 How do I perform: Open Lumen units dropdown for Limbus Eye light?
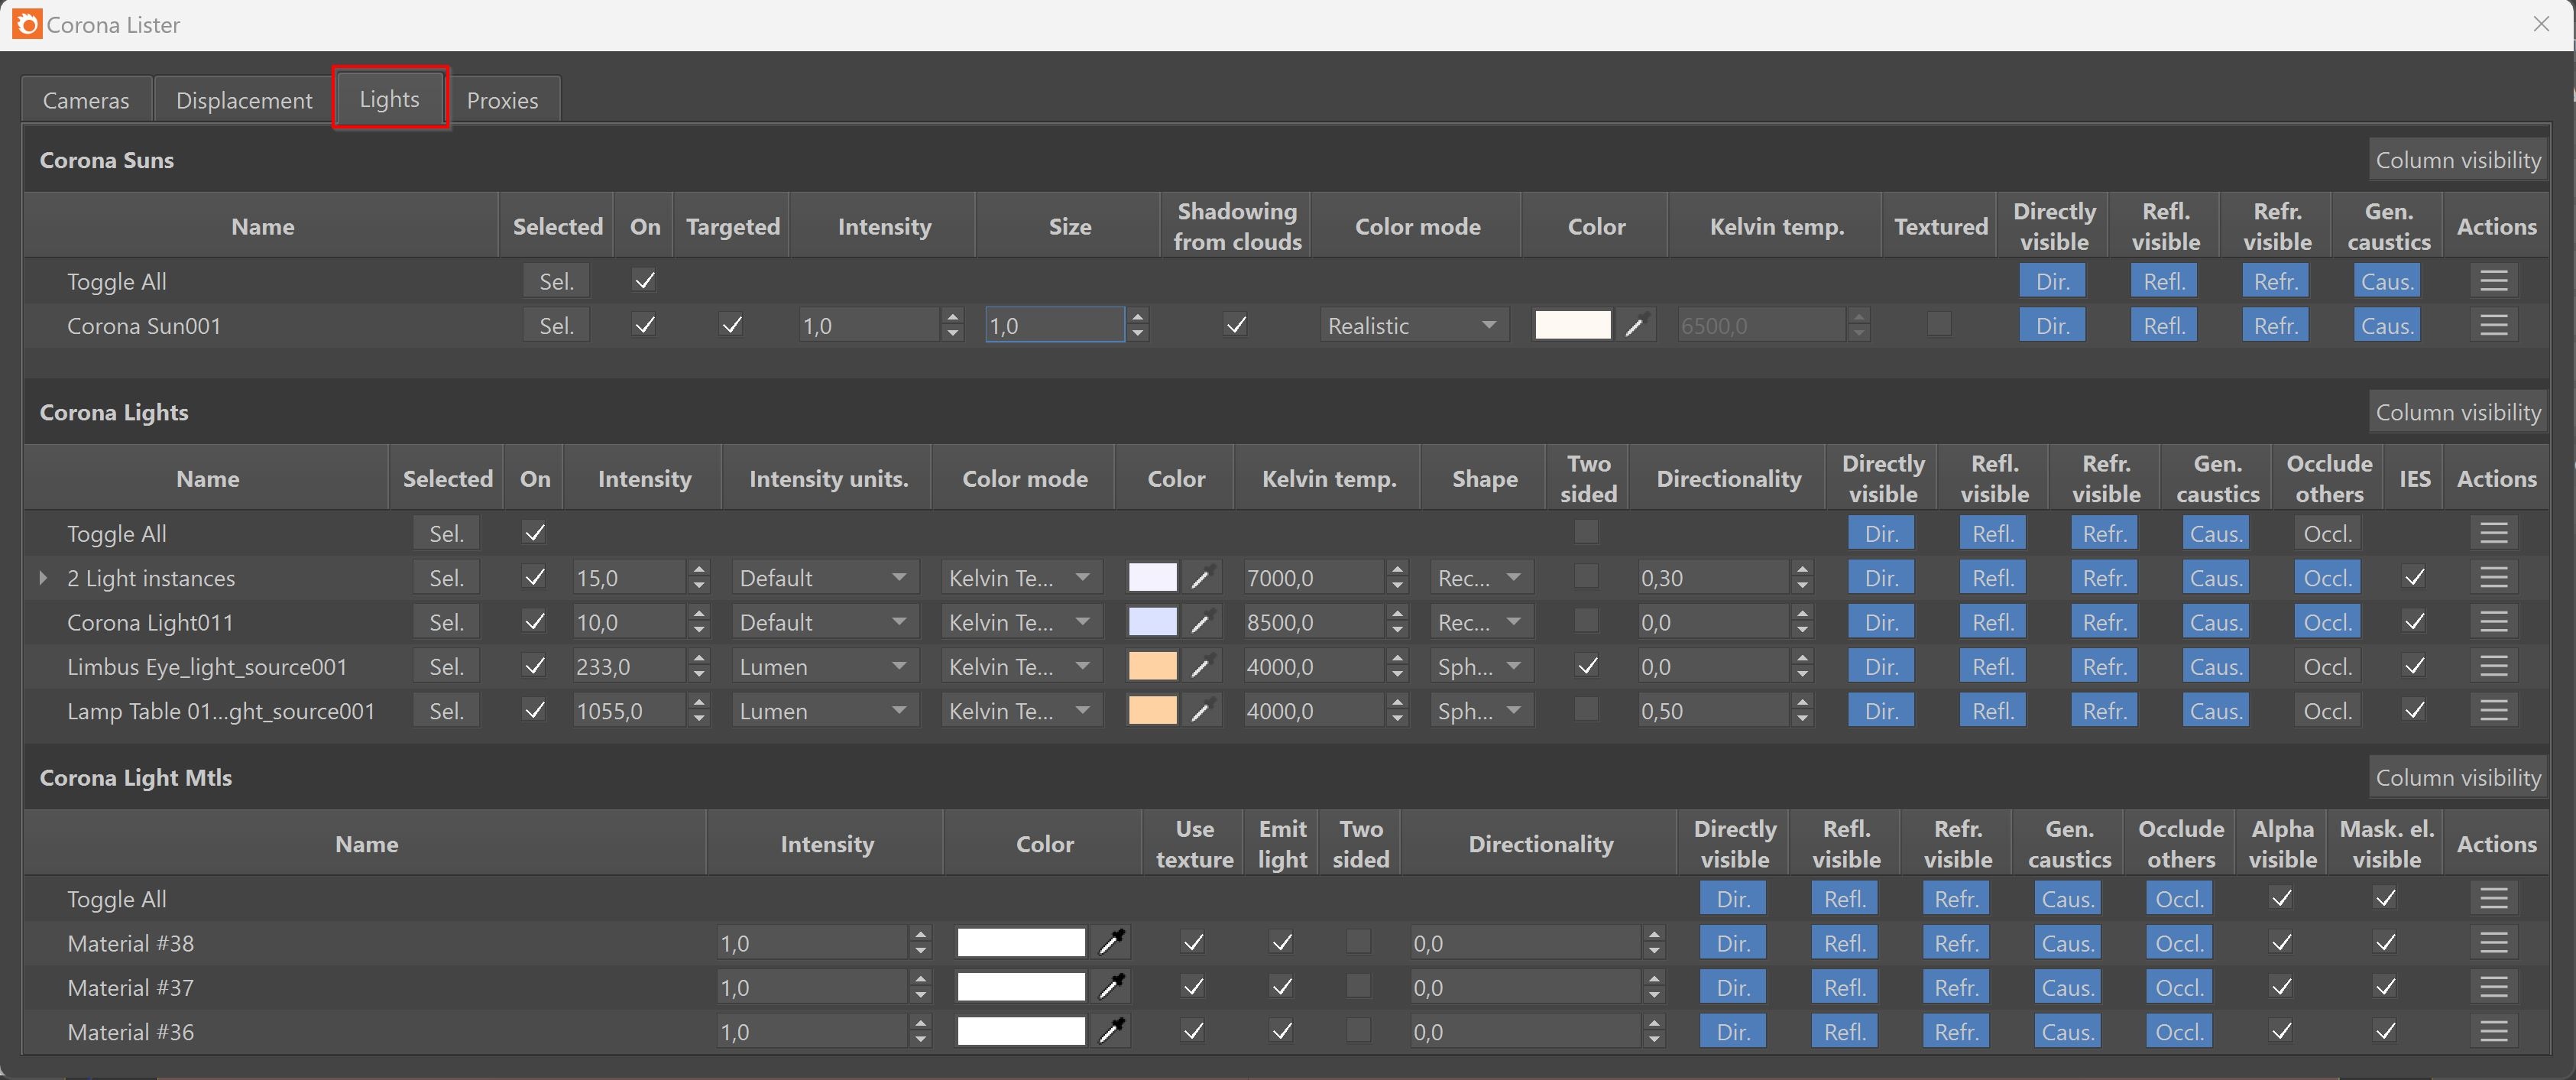[x=825, y=666]
